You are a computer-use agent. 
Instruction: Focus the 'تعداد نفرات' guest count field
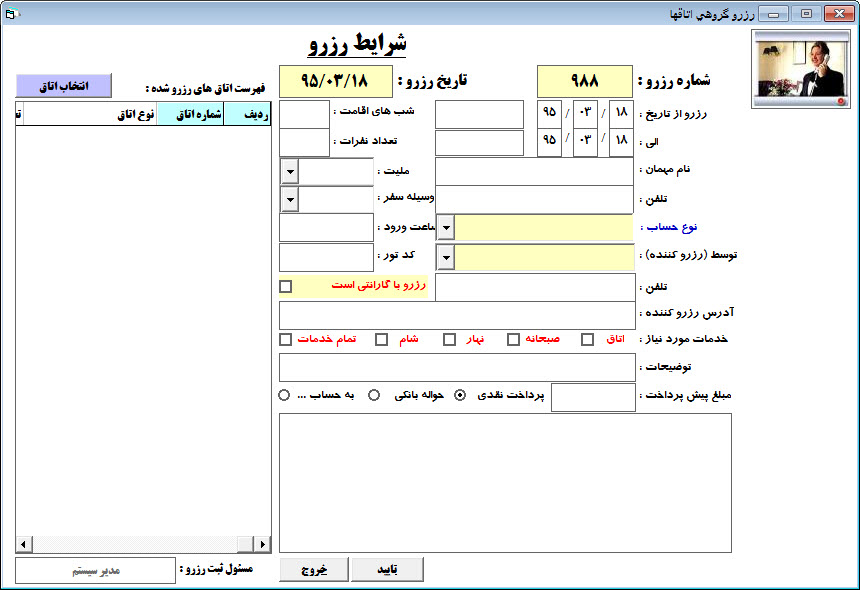click(304, 143)
